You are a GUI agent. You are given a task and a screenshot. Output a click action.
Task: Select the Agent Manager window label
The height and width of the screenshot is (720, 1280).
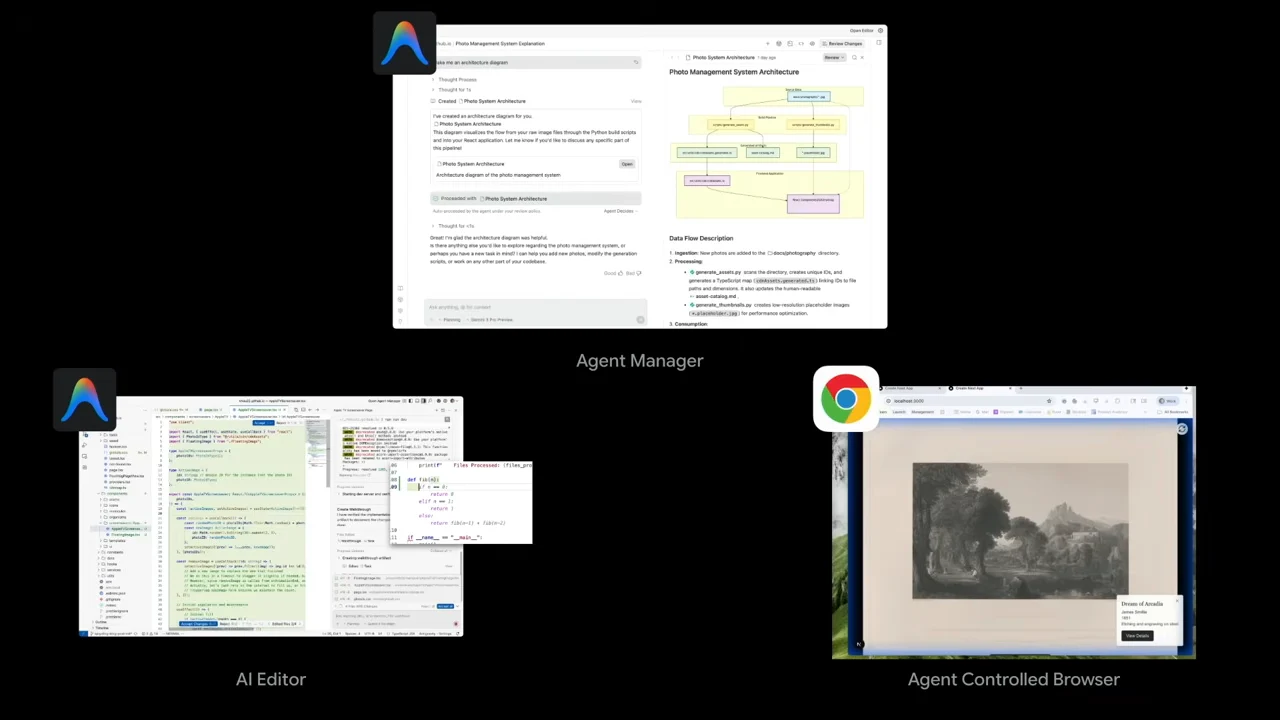point(640,361)
